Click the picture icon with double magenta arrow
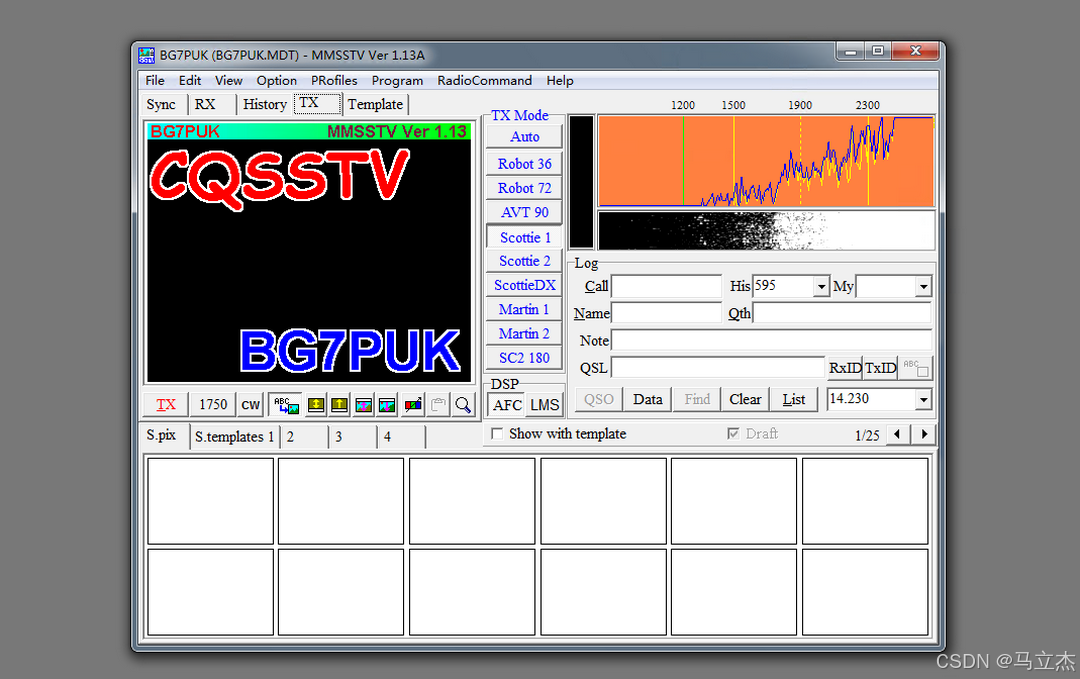 click(x=364, y=405)
